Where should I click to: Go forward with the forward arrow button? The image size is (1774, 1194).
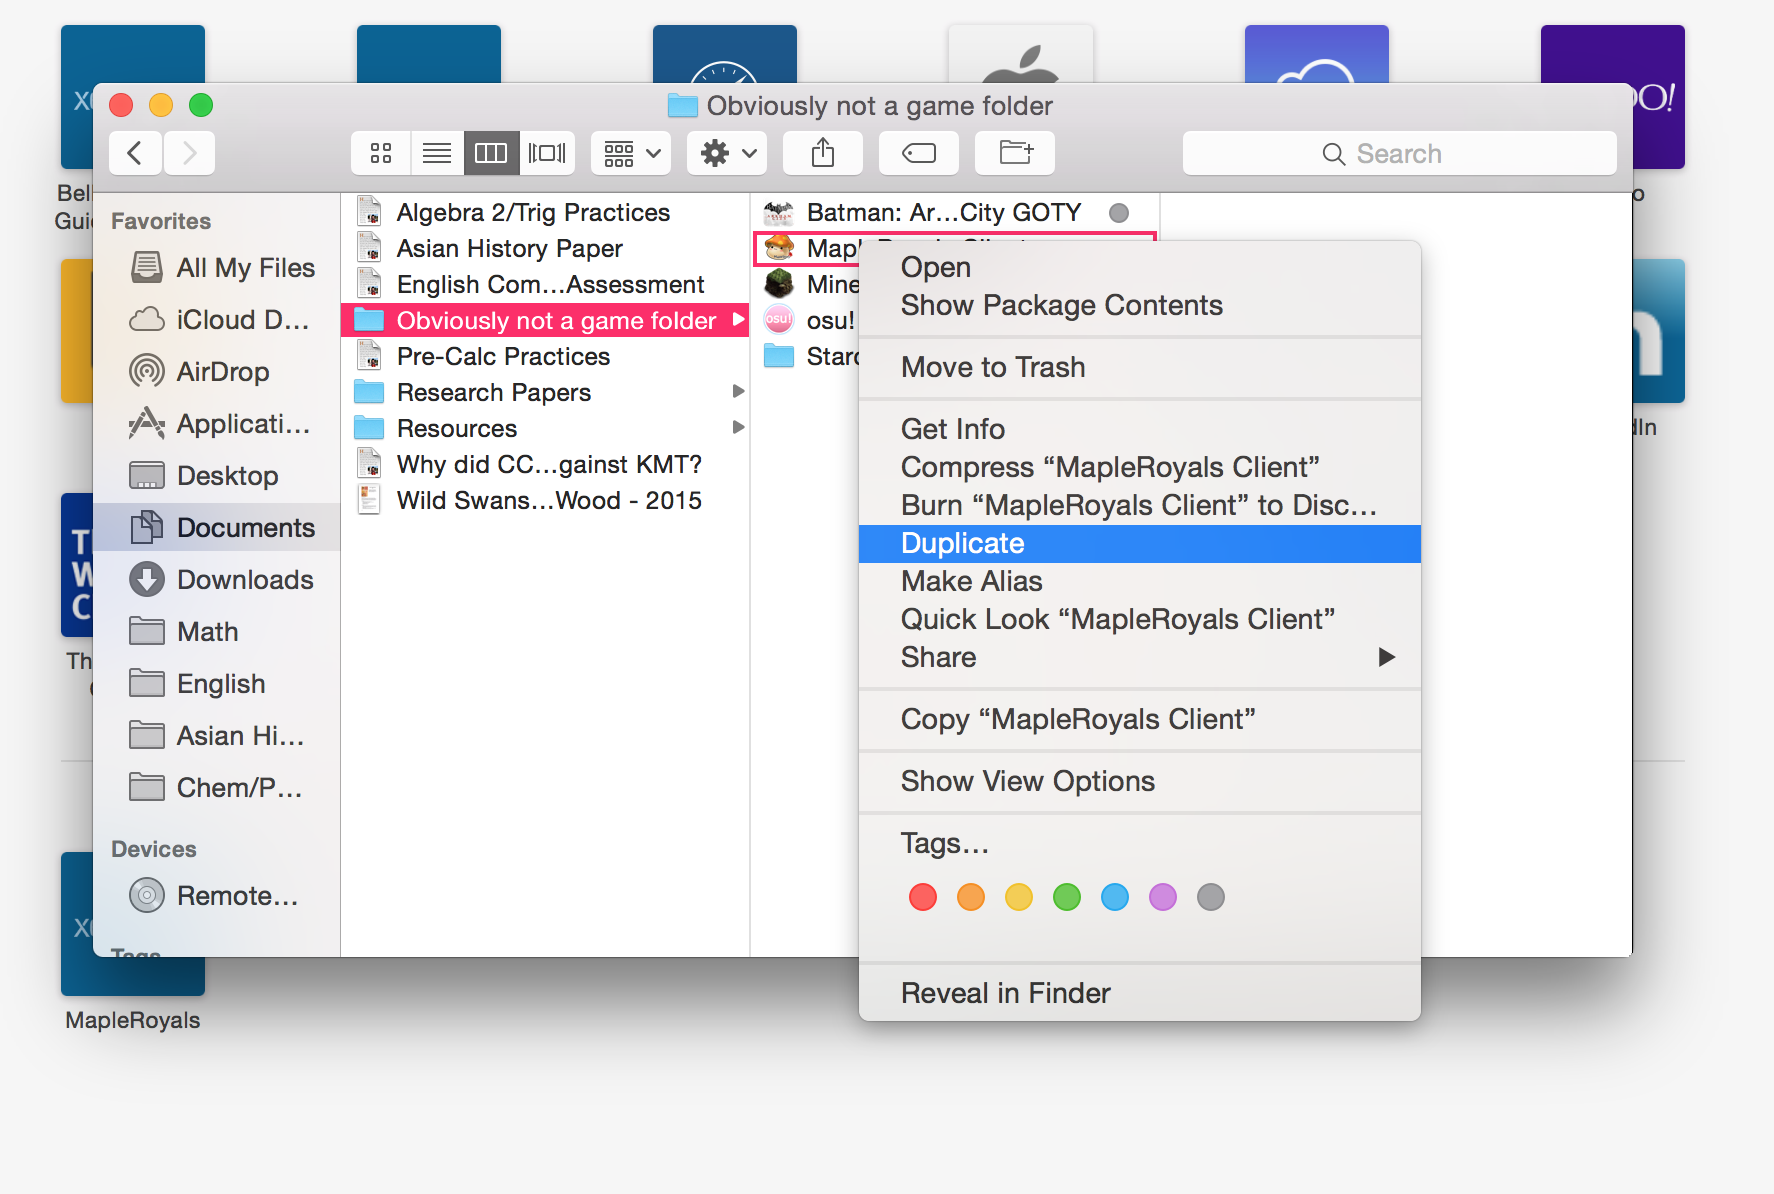tap(189, 153)
